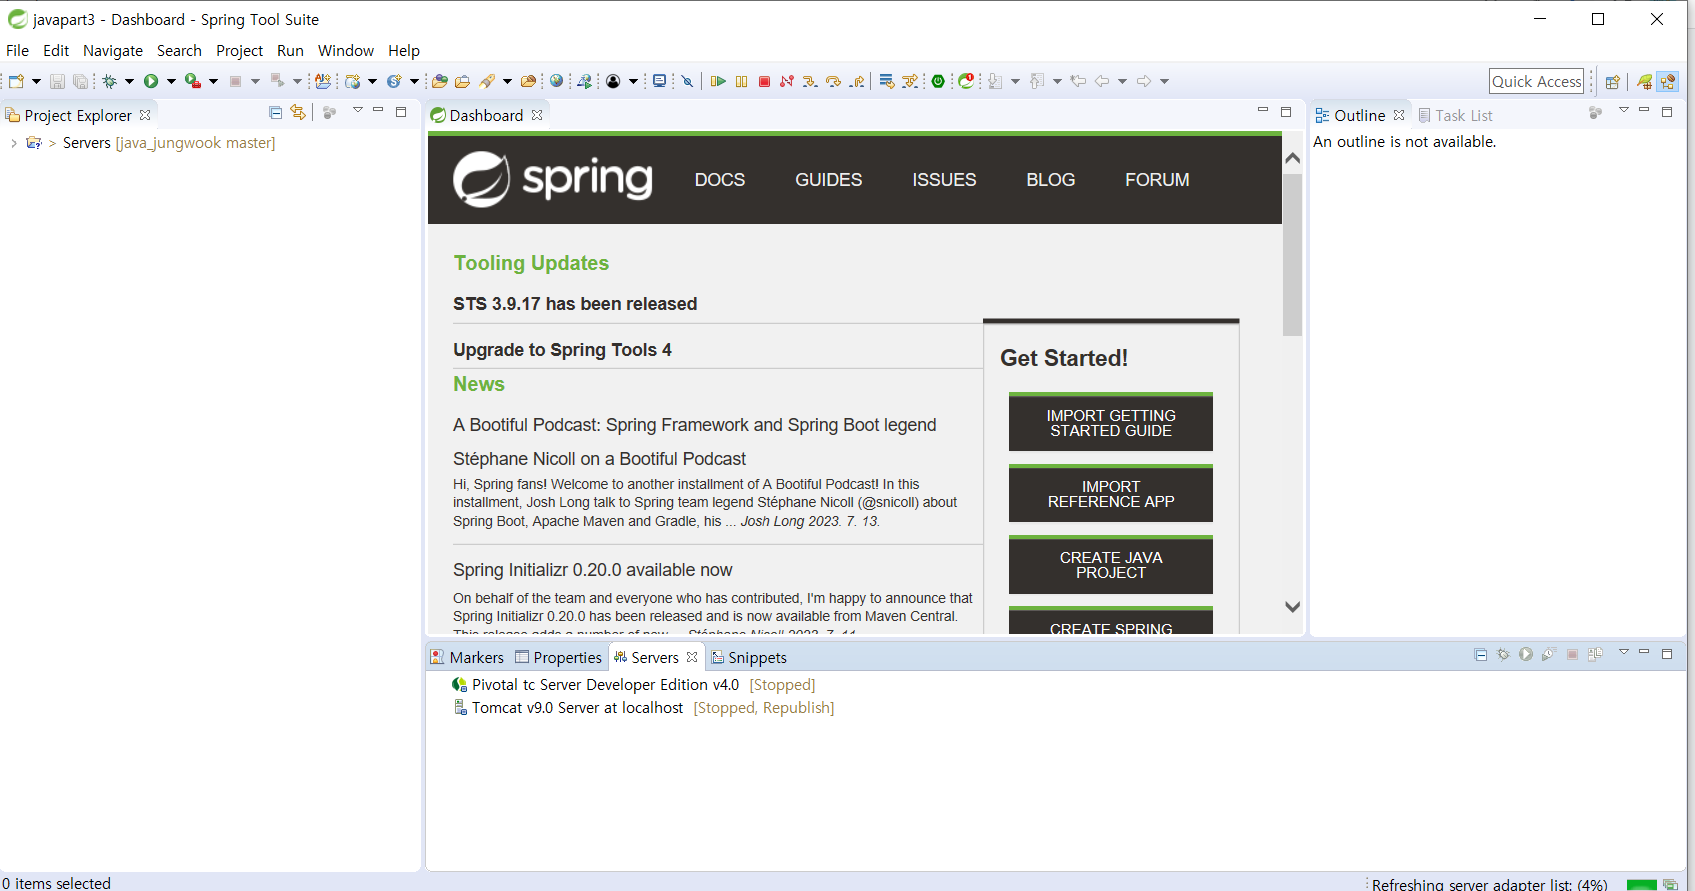This screenshot has height=891, width=1695.
Task: Open 'Spring Initializr 0.20.0 available now' article
Action: tap(593, 570)
